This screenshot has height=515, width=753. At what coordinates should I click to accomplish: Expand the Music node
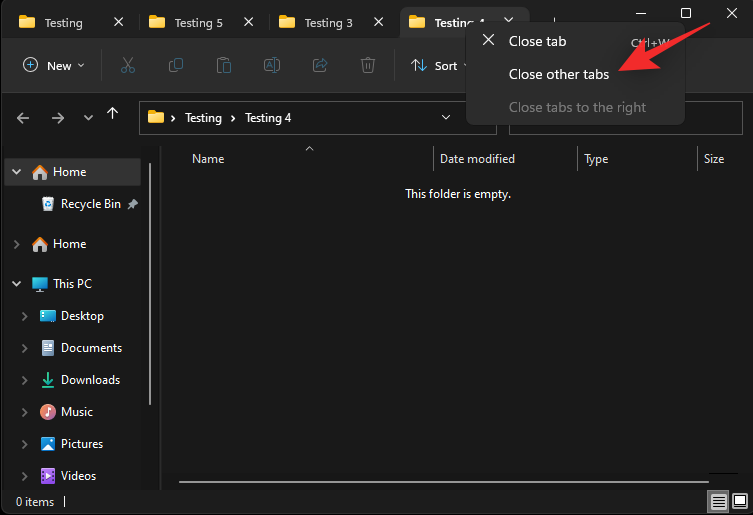tap(24, 412)
